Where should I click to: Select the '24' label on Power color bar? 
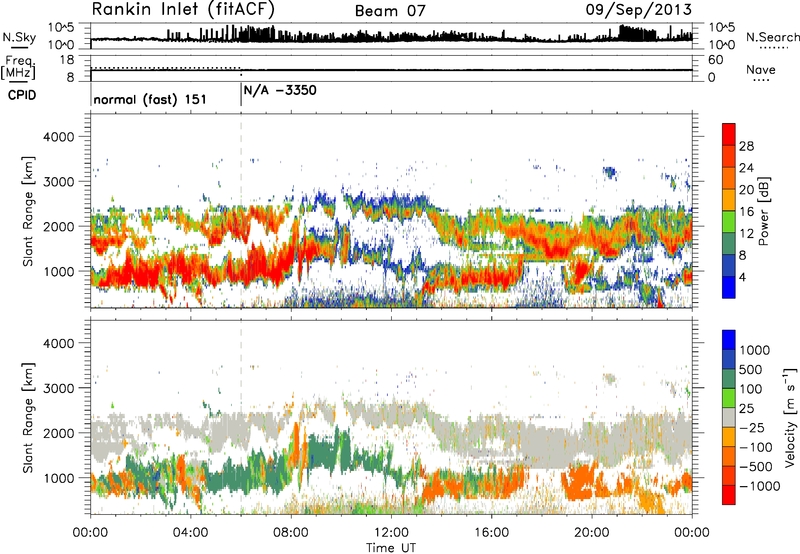pos(746,168)
